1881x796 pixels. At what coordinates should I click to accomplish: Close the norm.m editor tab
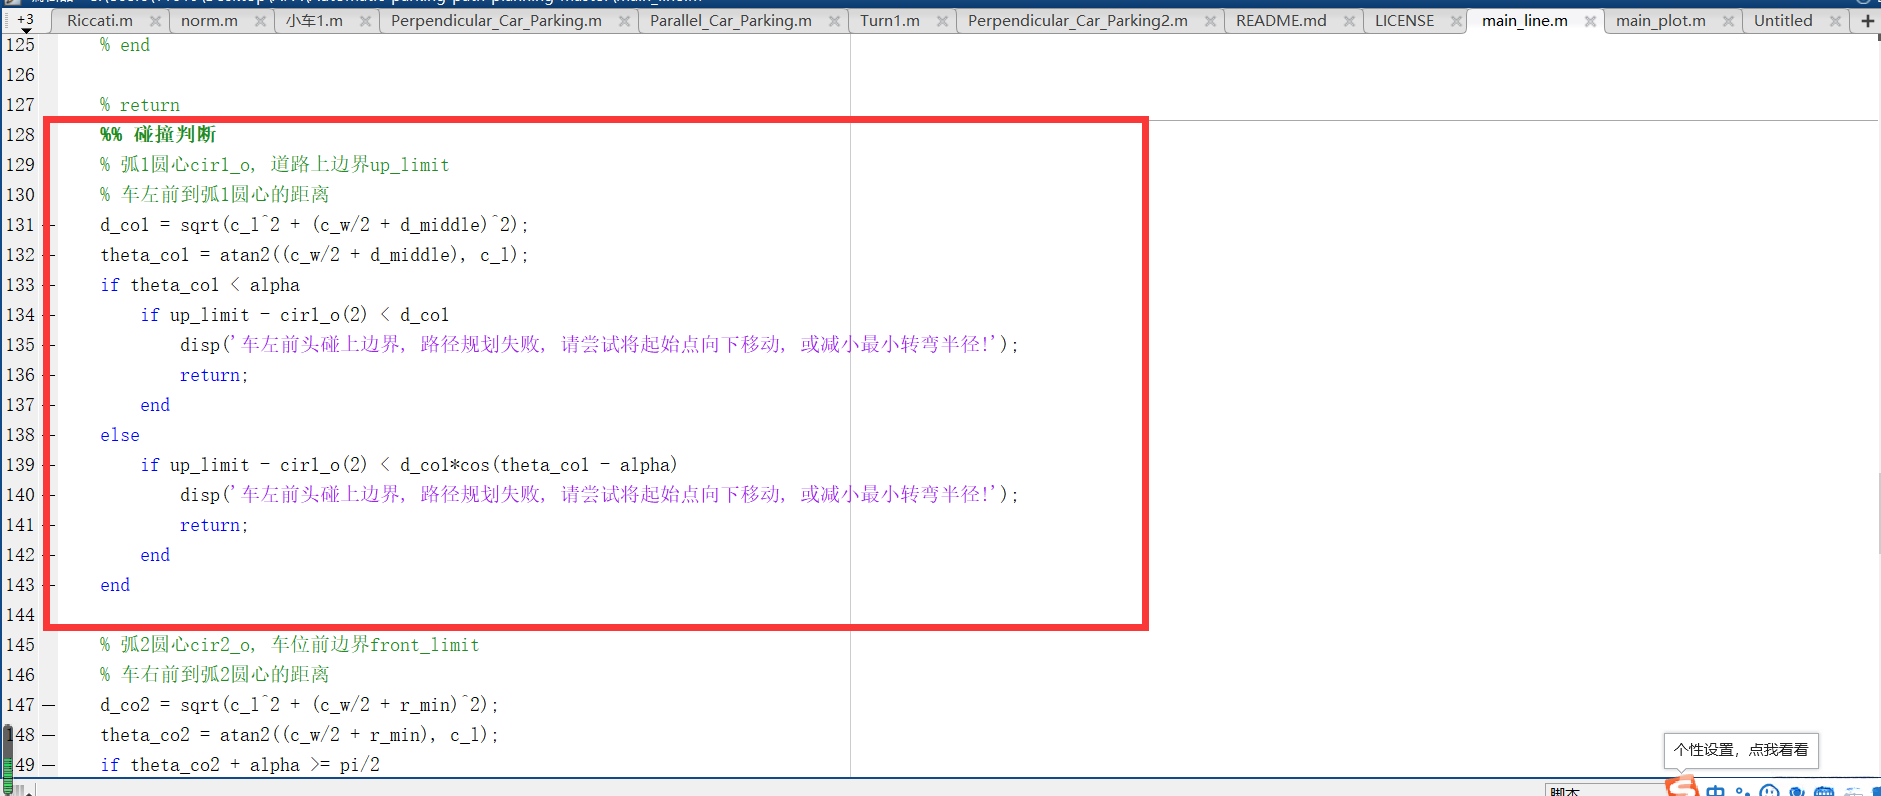(x=260, y=21)
